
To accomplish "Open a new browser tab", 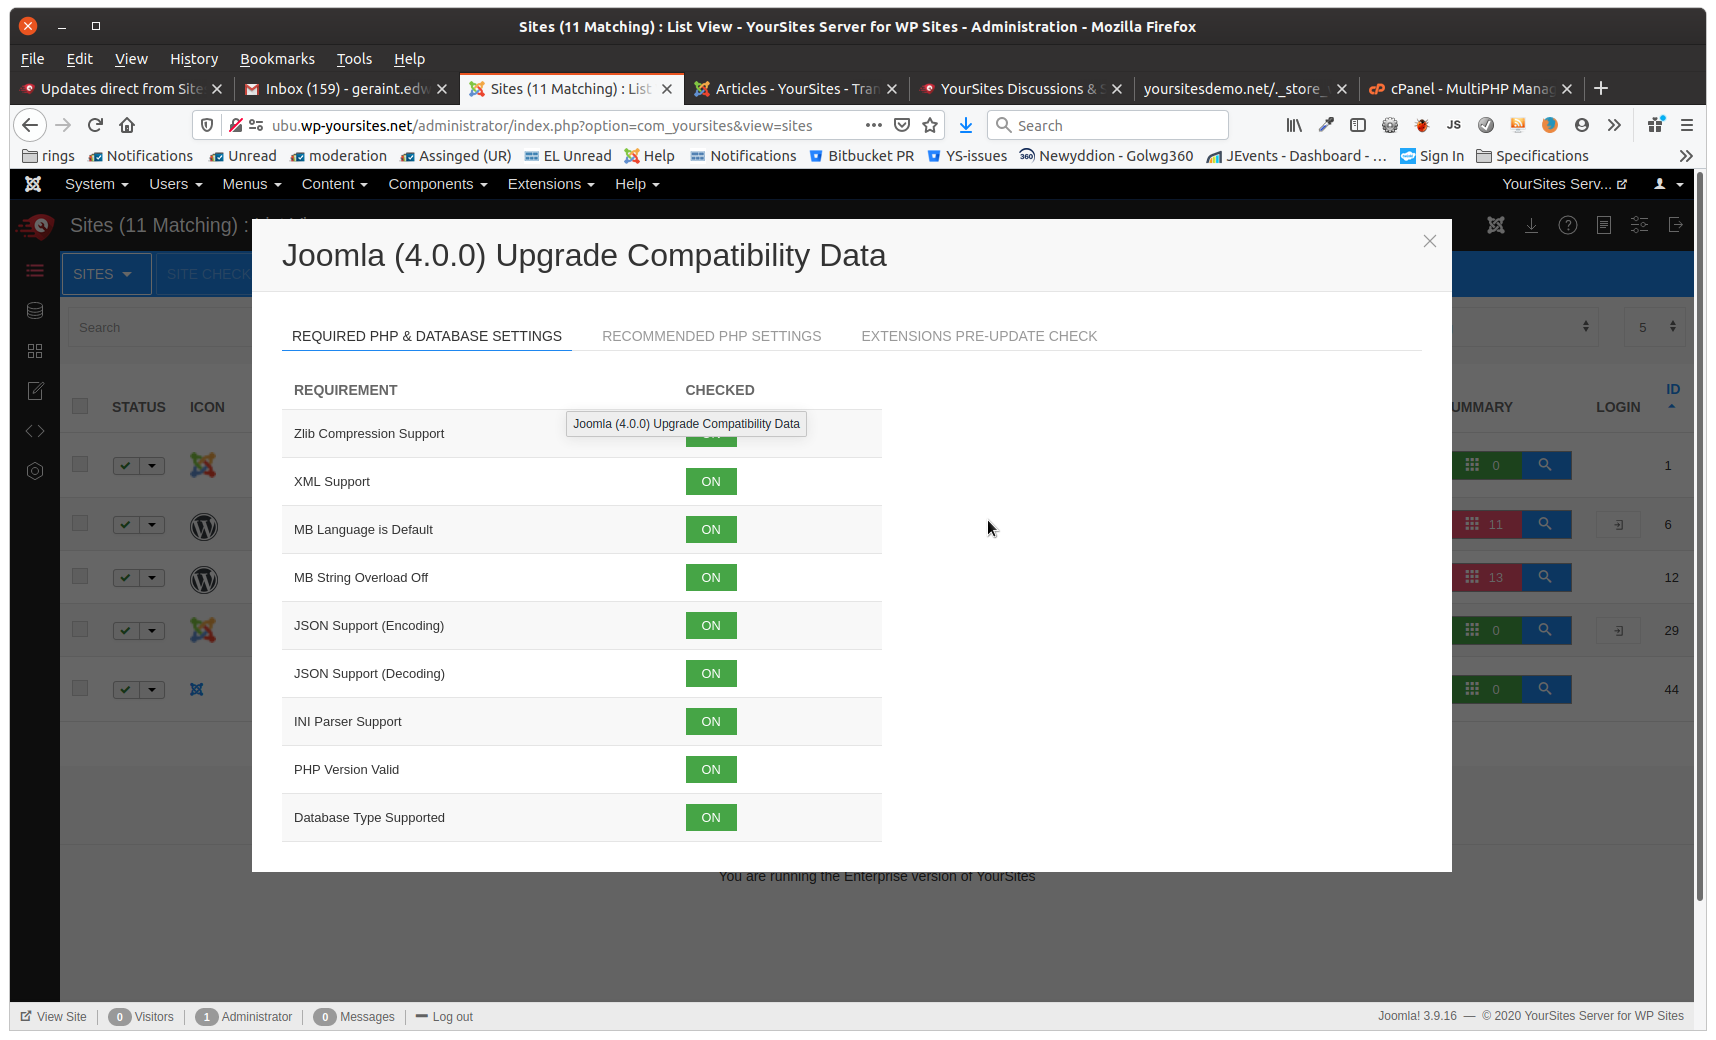I will pos(1601,88).
